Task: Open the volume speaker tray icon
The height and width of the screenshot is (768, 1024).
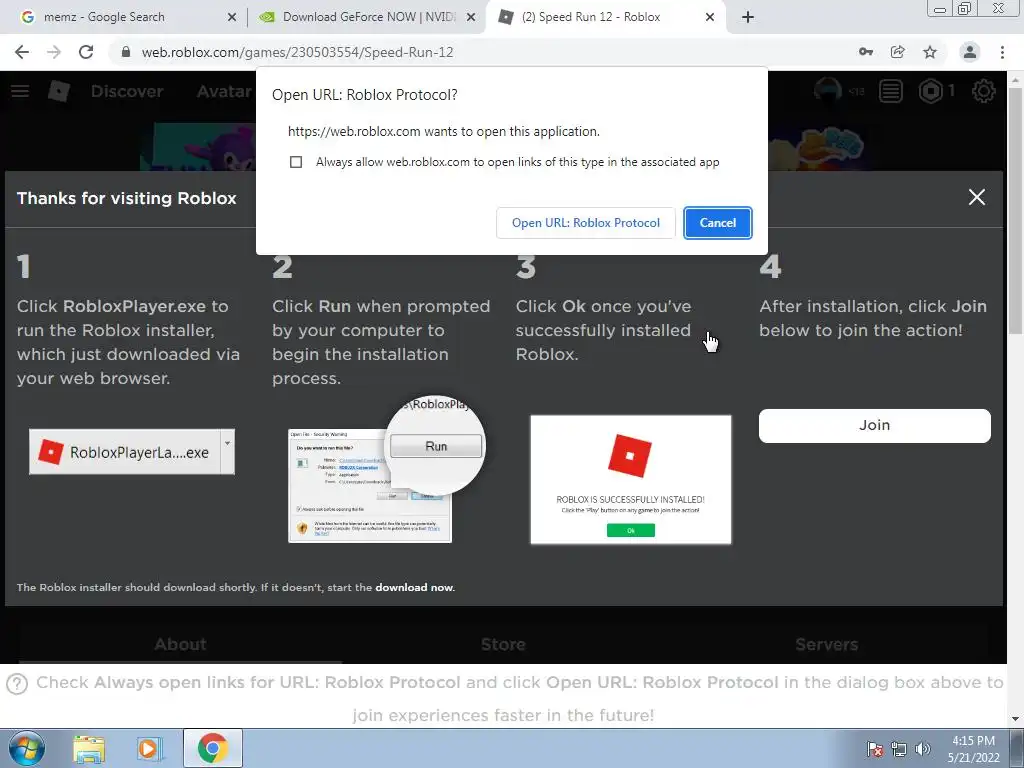Action: pos(922,748)
